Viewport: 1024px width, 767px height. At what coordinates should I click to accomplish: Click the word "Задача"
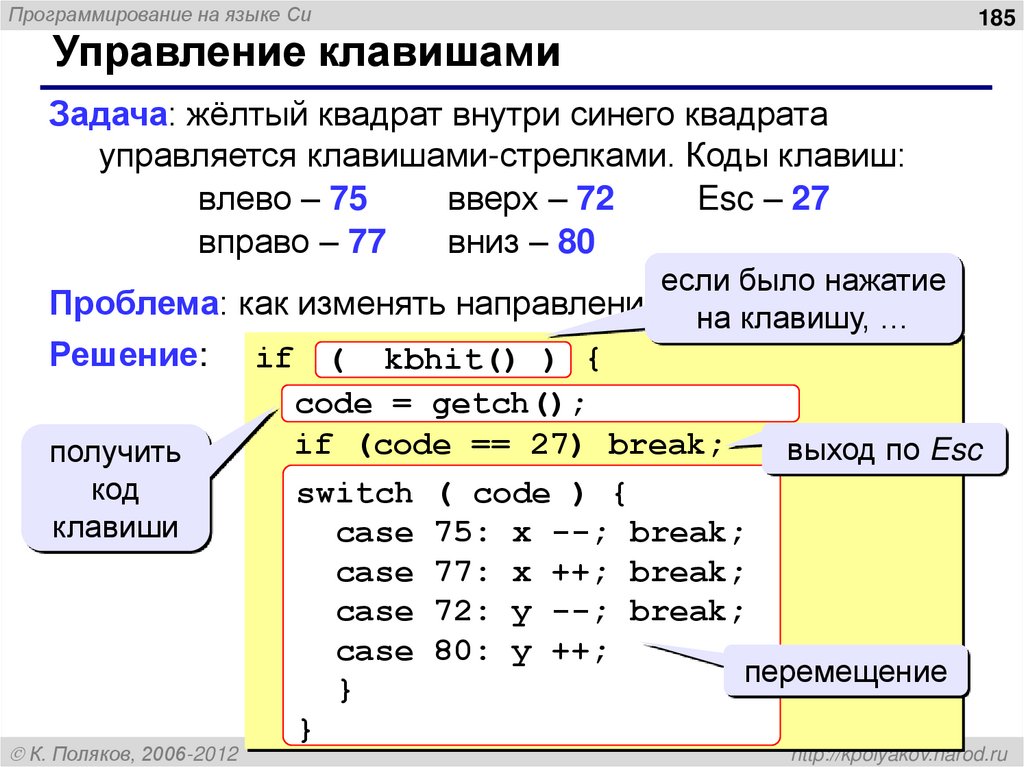click(x=108, y=114)
